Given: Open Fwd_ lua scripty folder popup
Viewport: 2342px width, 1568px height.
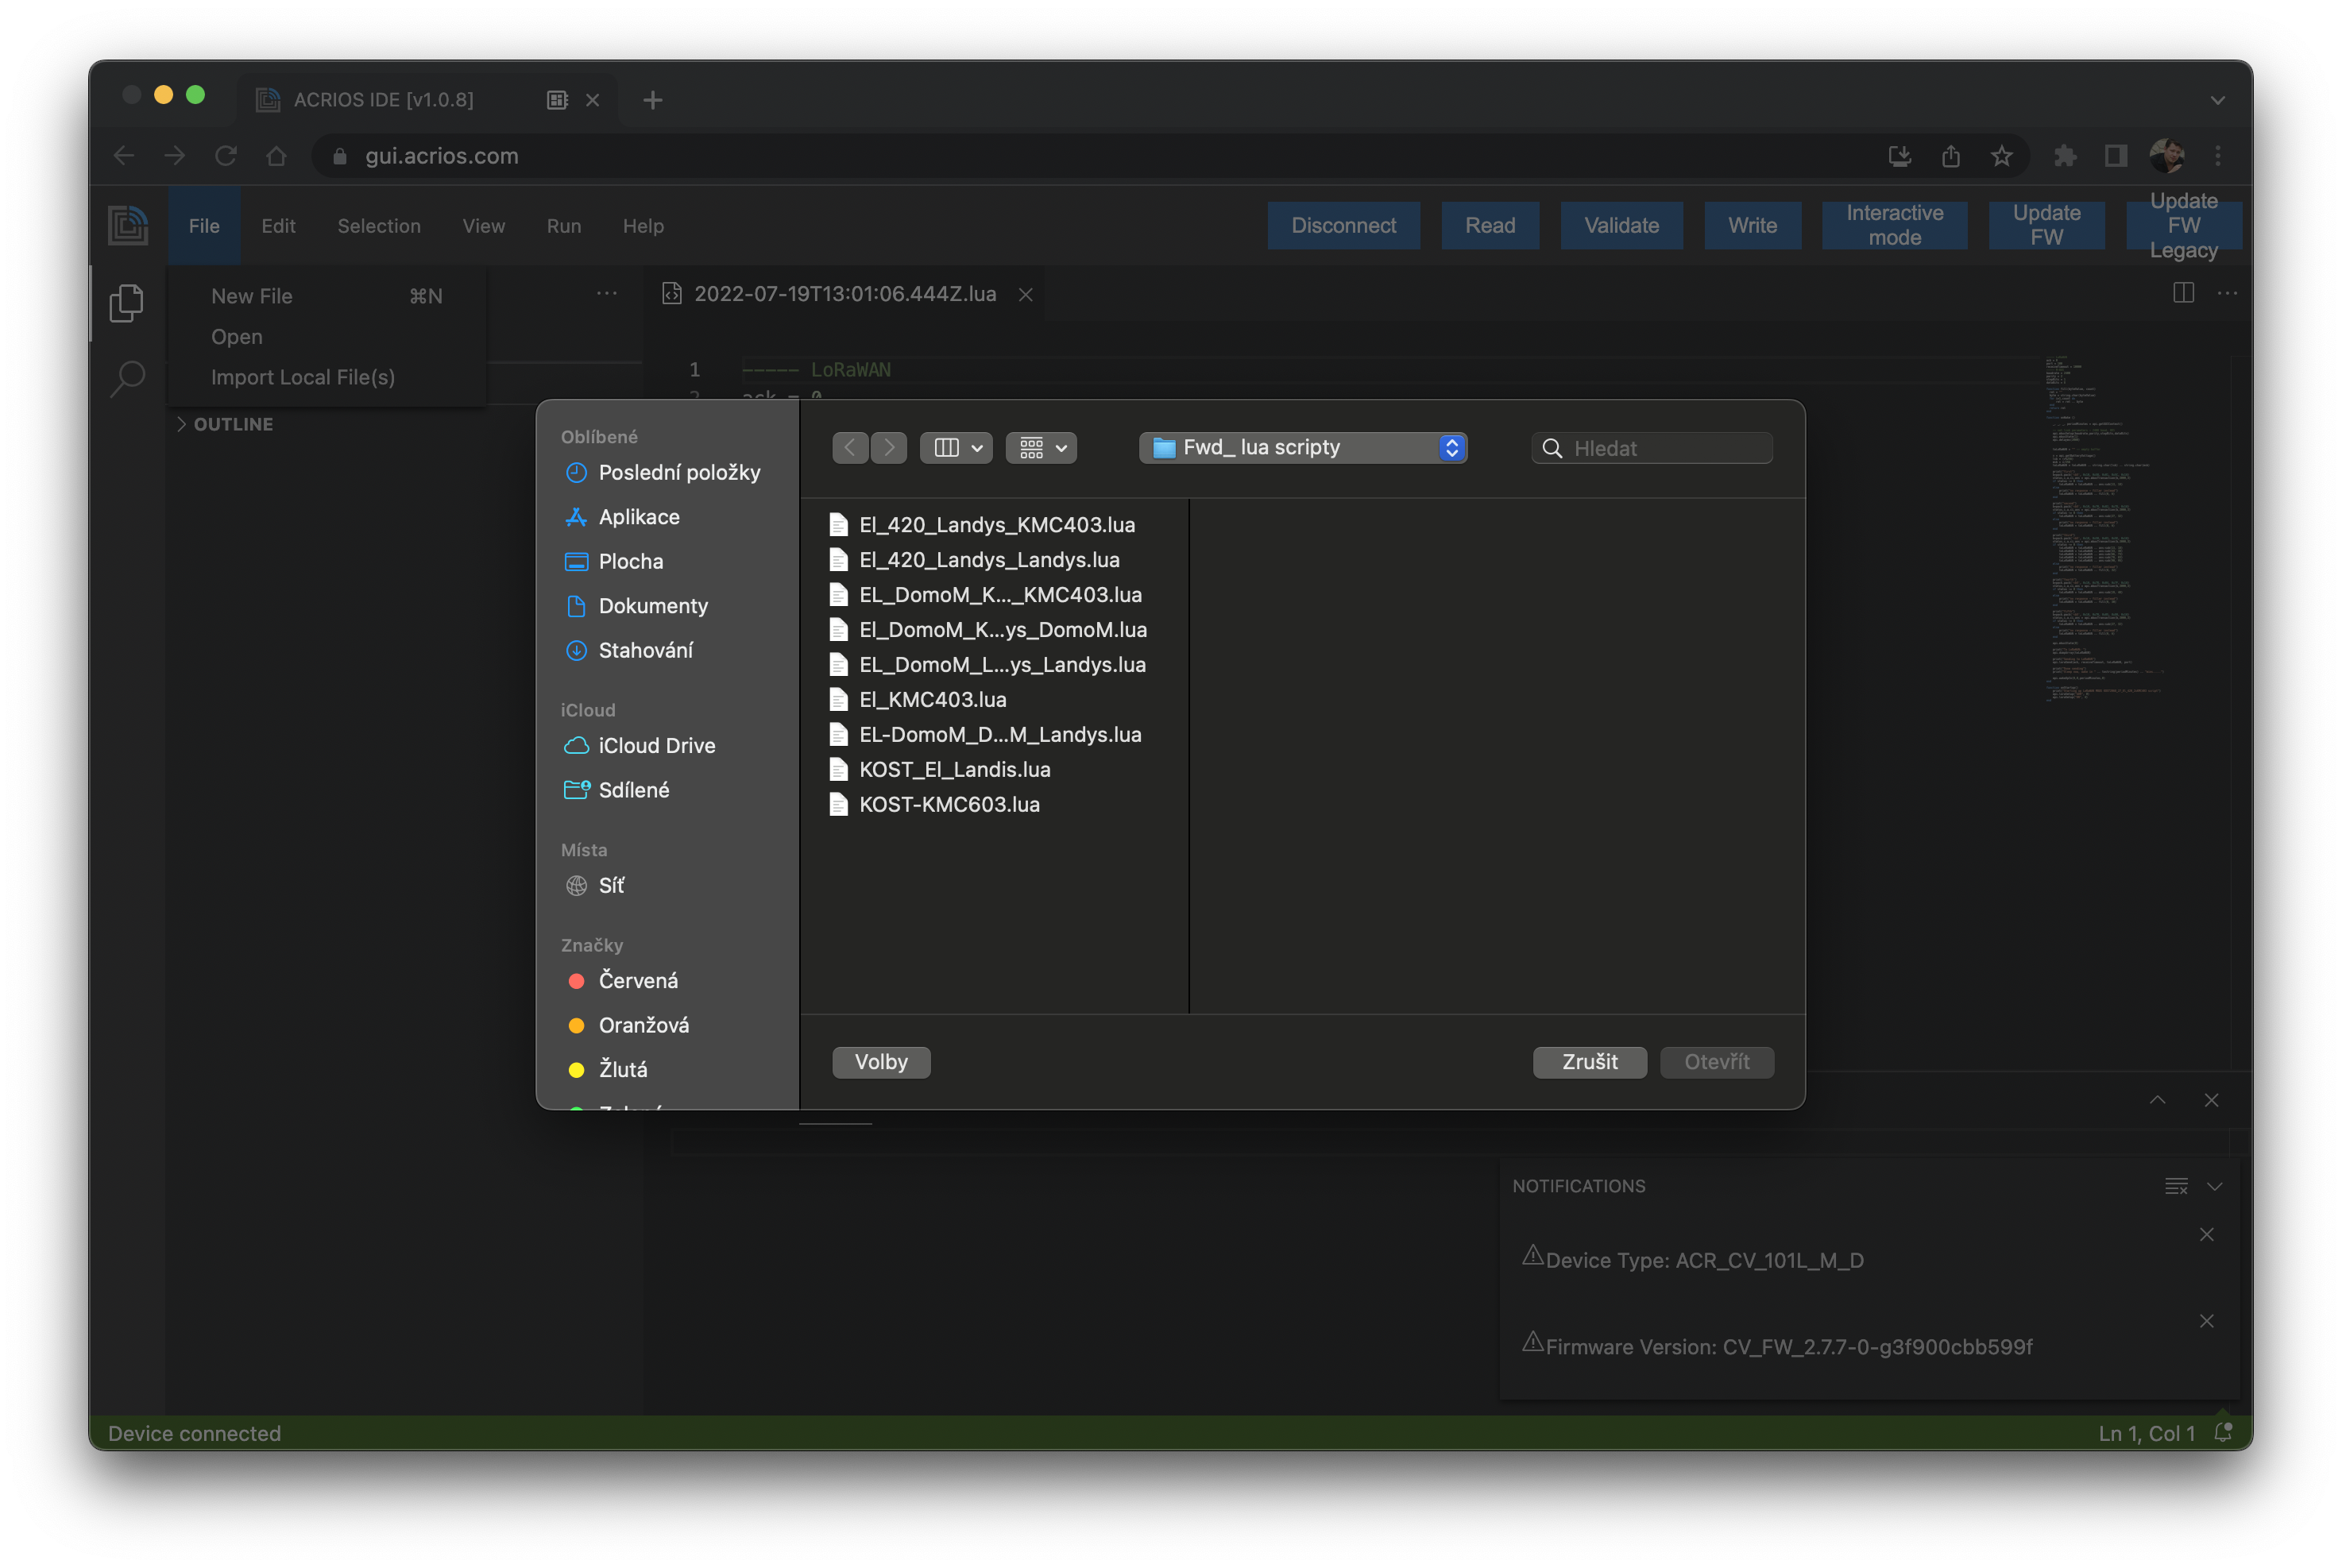Looking at the screenshot, I should (x=1303, y=448).
